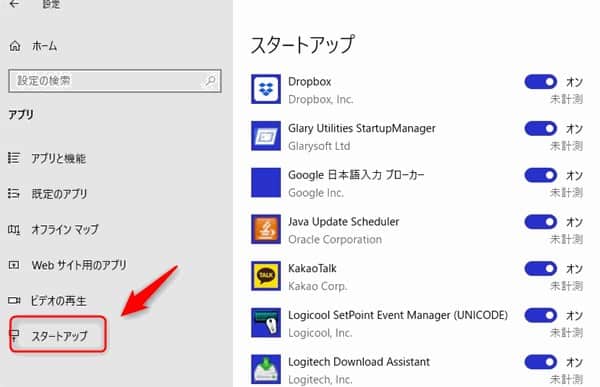Click the back arrow in Settings

14,4
